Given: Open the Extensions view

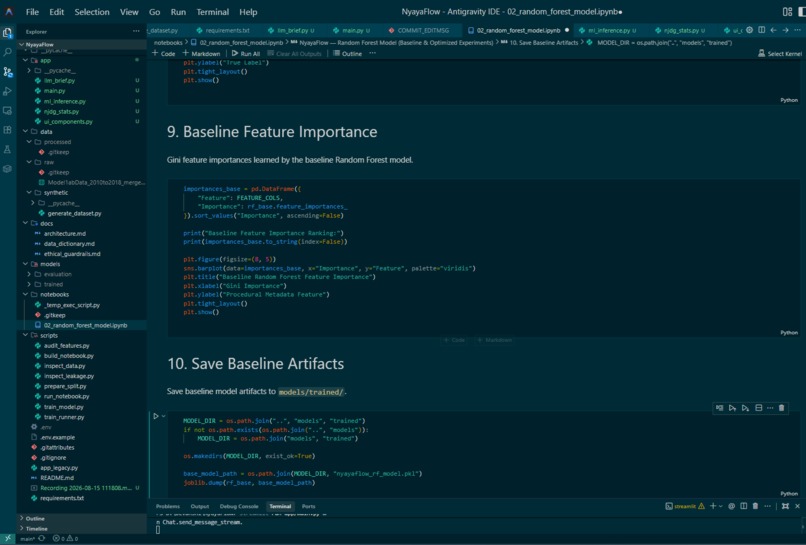Looking at the screenshot, I should click(8, 130).
